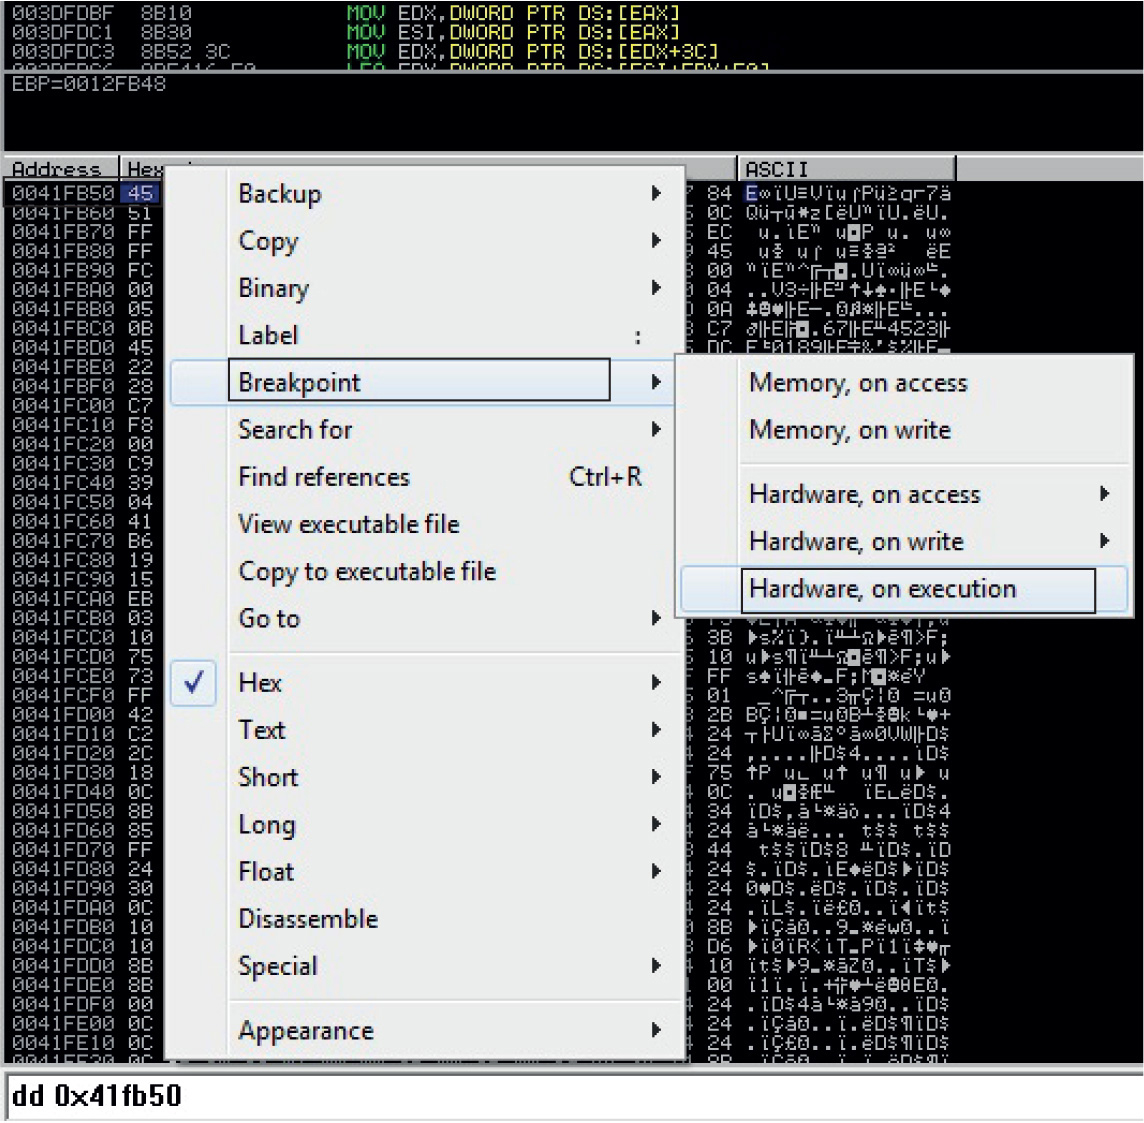Expand the arrow next to Binary

(x=656, y=287)
